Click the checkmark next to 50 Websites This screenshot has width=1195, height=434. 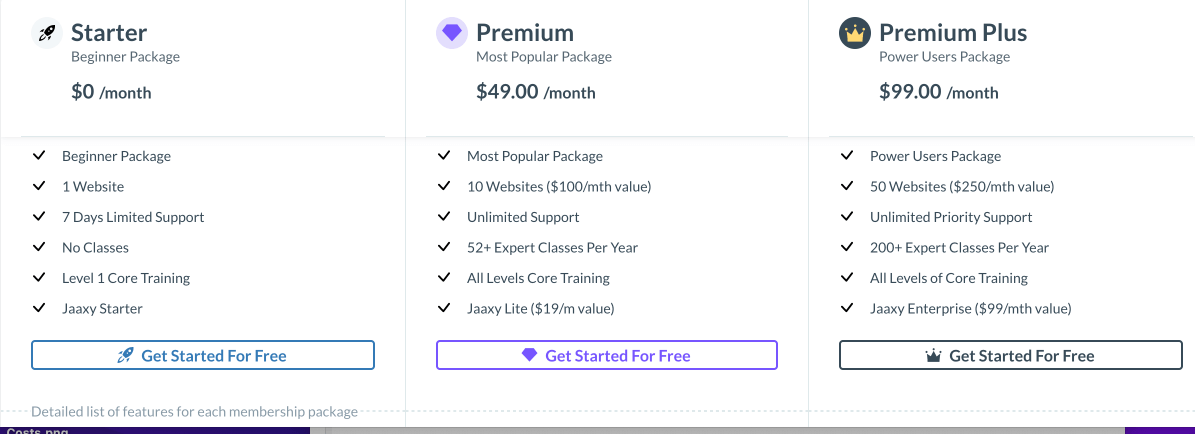pyautogui.click(x=847, y=186)
